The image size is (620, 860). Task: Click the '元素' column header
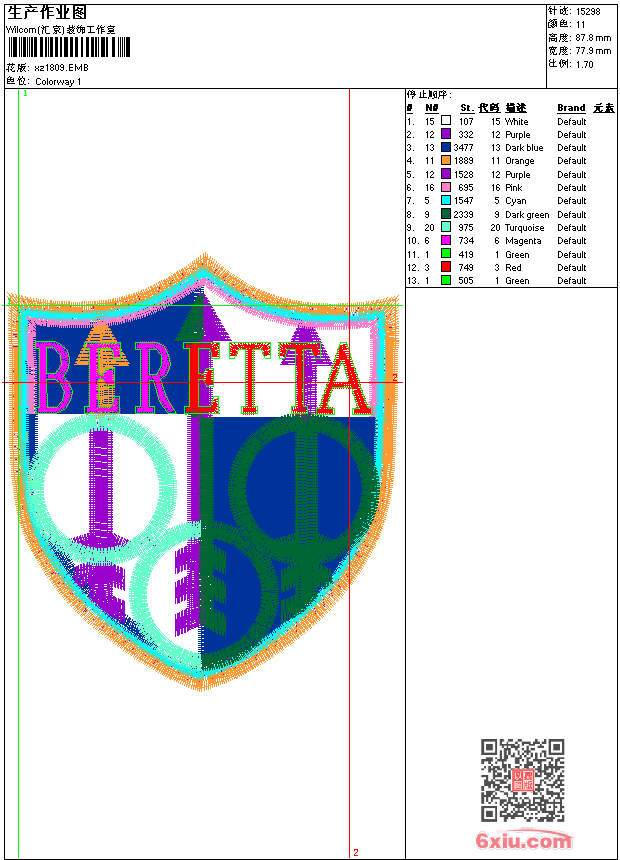[604, 108]
